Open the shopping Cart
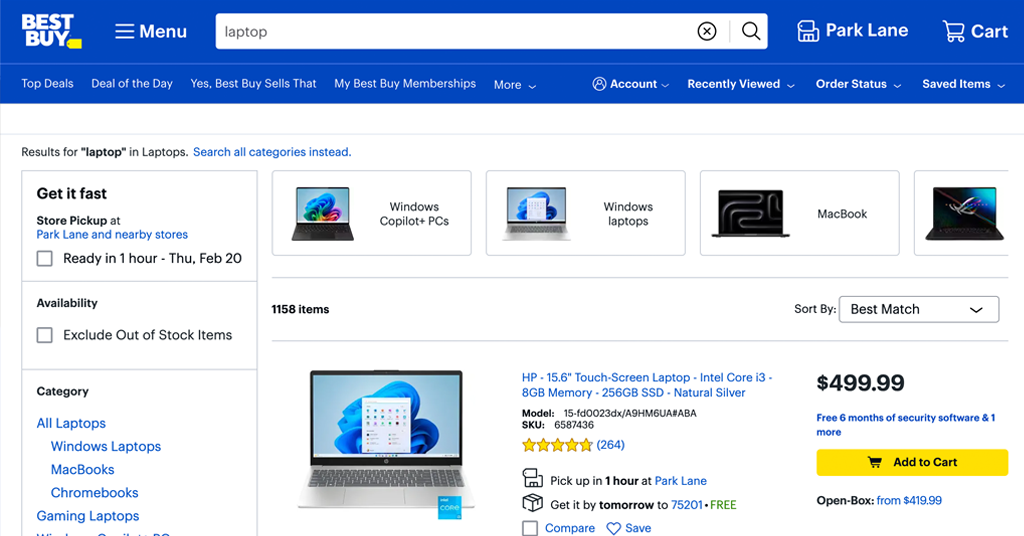This screenshot has height=536, width=1024. (x=975, y=31)
